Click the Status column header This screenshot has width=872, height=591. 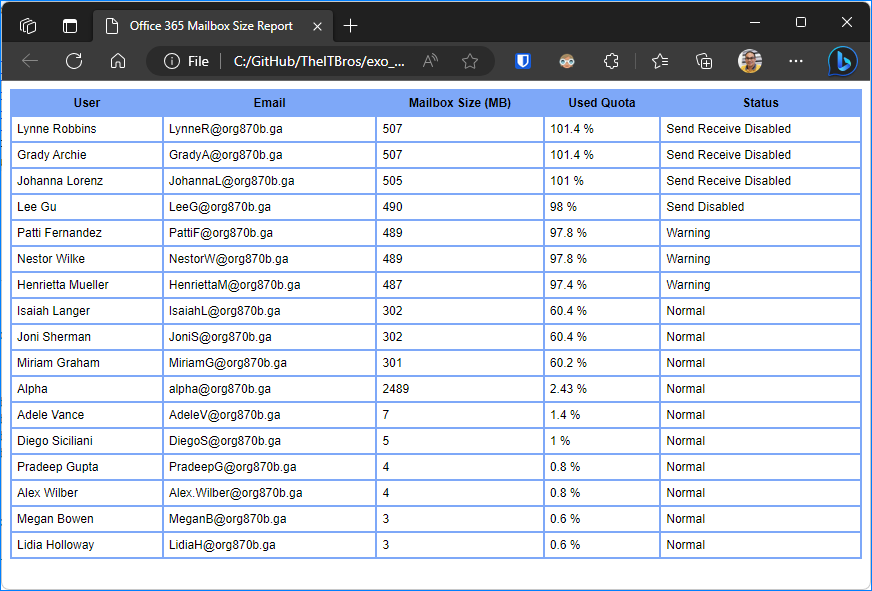click(x=761, y=103)
